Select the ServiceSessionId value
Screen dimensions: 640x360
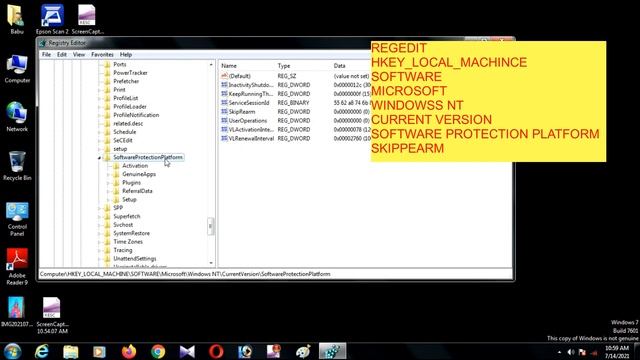(x=249, y=103)
